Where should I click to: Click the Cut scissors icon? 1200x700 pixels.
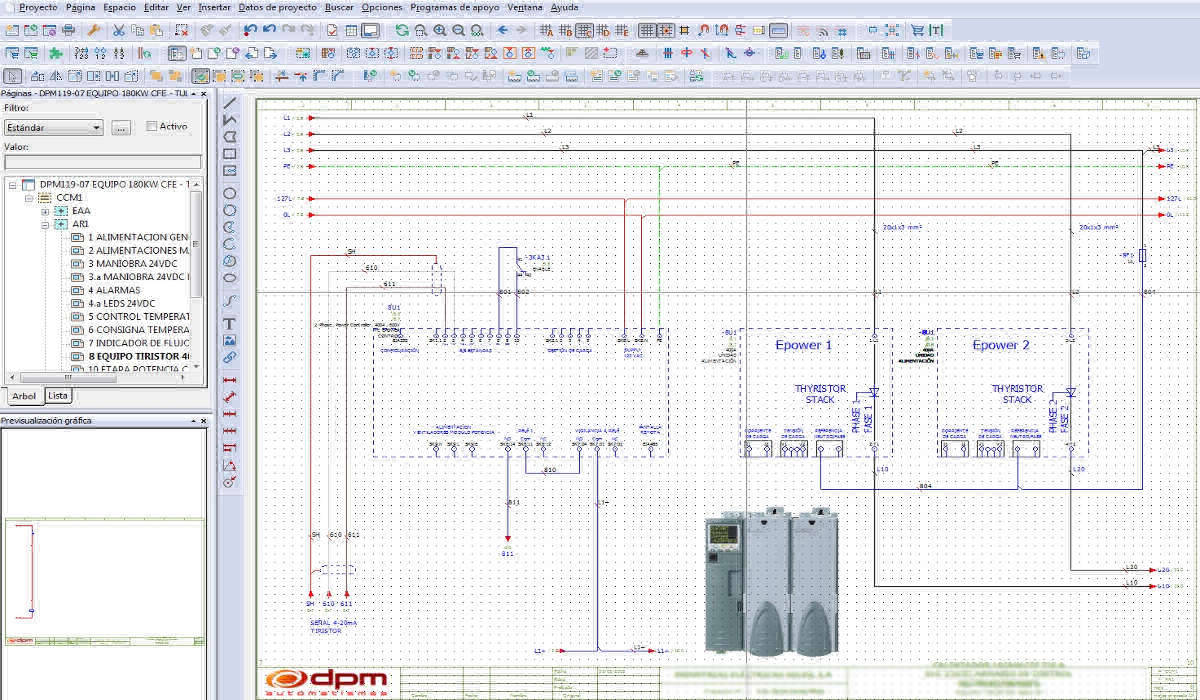click(x=118, y=30)
